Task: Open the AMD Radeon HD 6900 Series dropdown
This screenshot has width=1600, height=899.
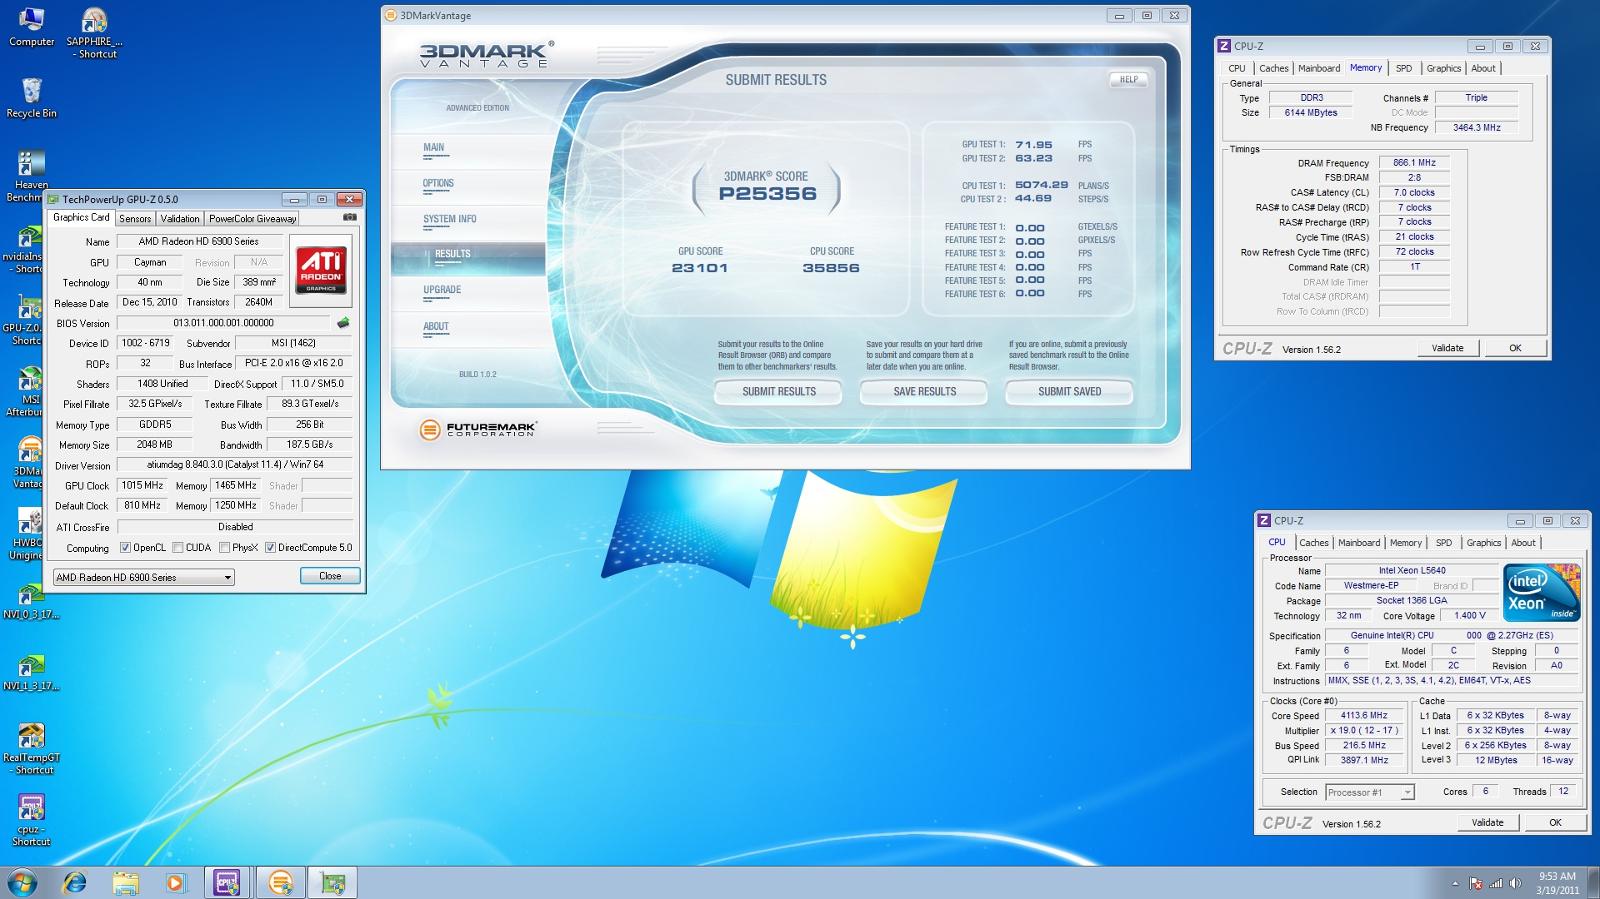Action: point(144,577)
